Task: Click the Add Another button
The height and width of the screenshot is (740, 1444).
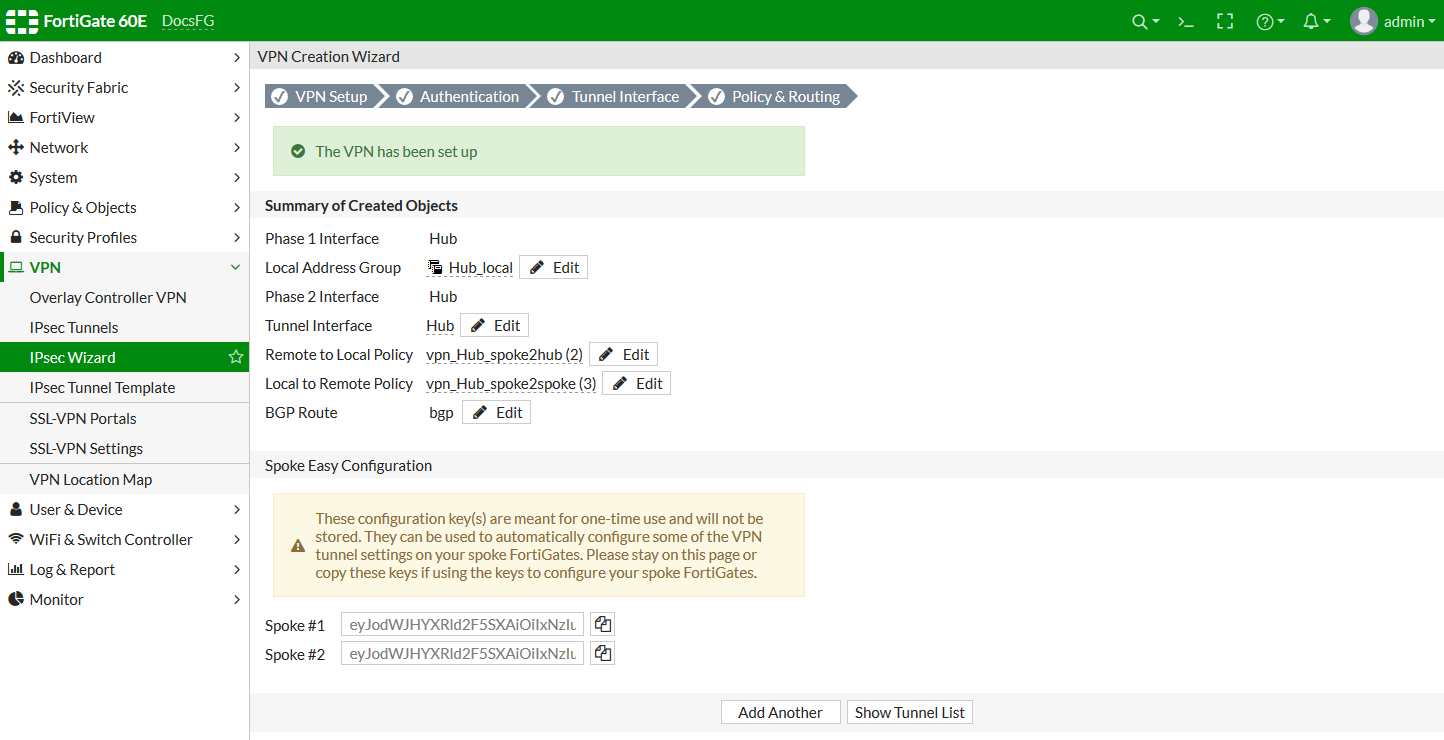Action: (x=780, y=711)
